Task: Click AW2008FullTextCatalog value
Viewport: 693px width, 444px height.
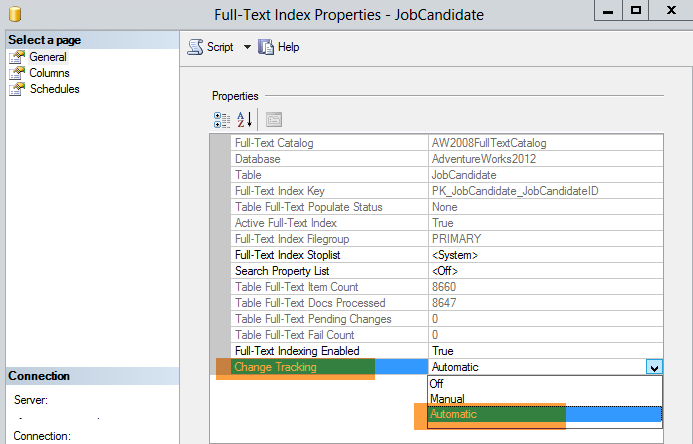Action: [x=489, y=143]
